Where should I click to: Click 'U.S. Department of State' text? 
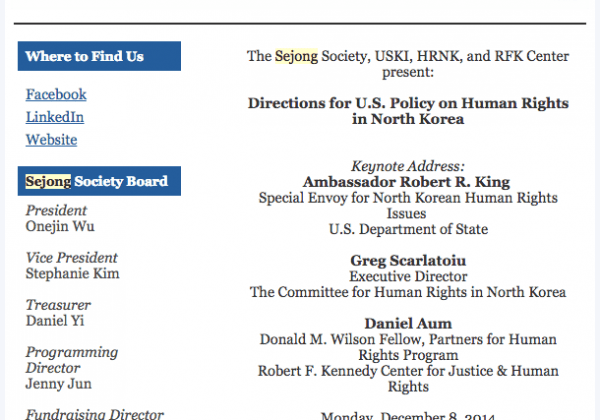point(408,230)
